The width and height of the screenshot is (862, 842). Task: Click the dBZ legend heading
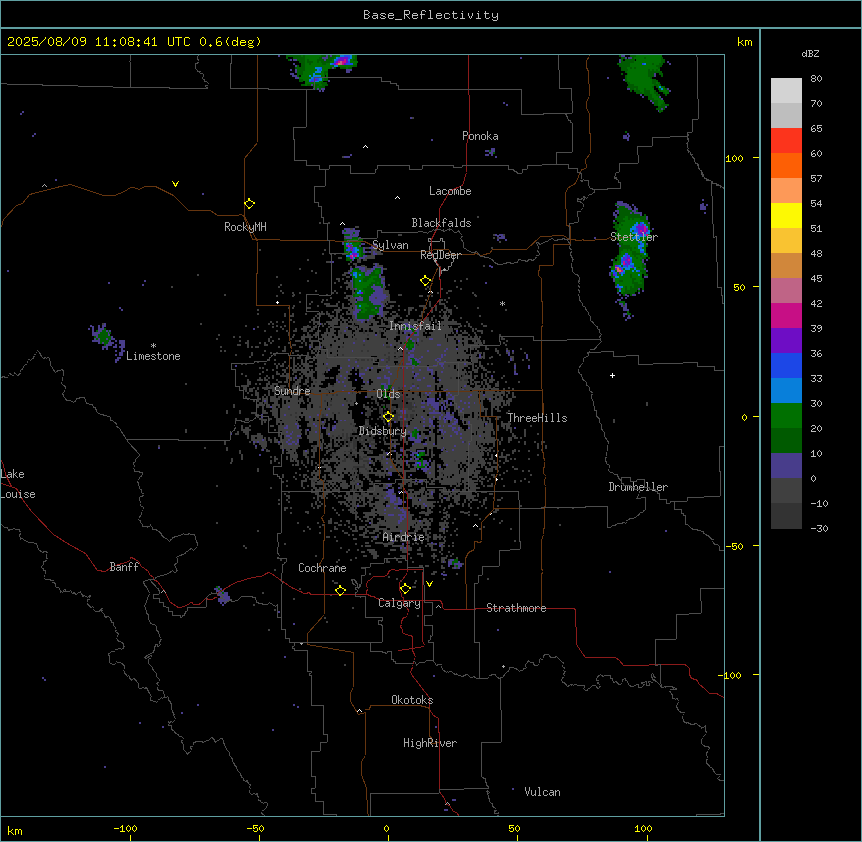[810, 53]
